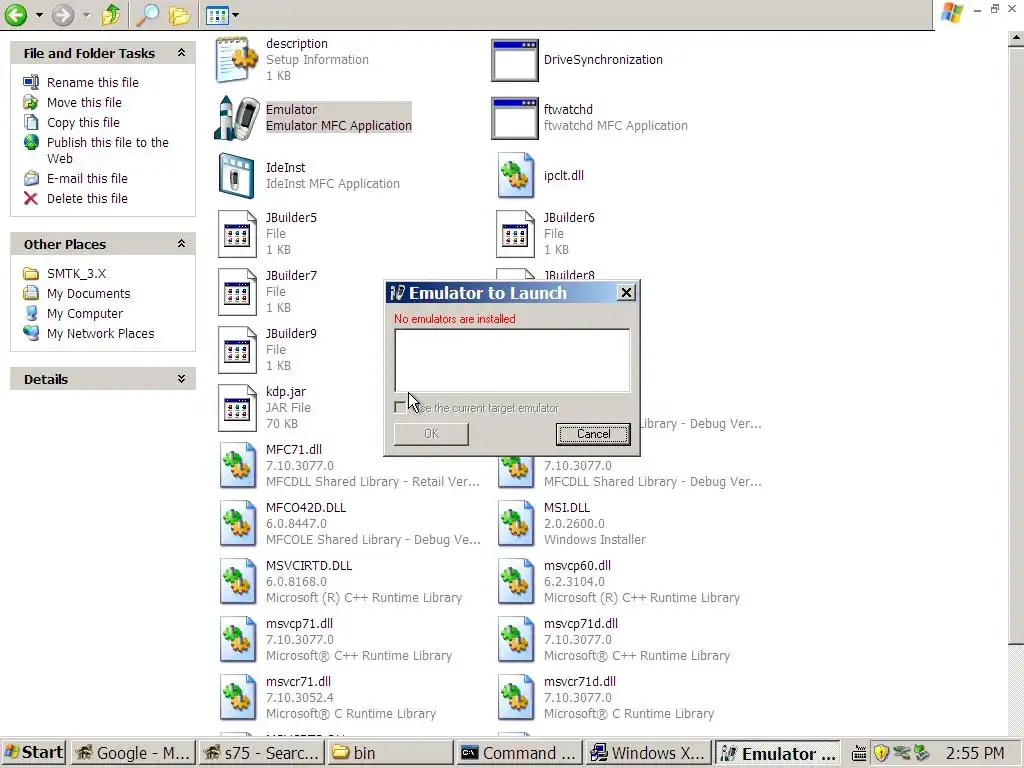Select the ftwatchd application icon

pos(515,118)
